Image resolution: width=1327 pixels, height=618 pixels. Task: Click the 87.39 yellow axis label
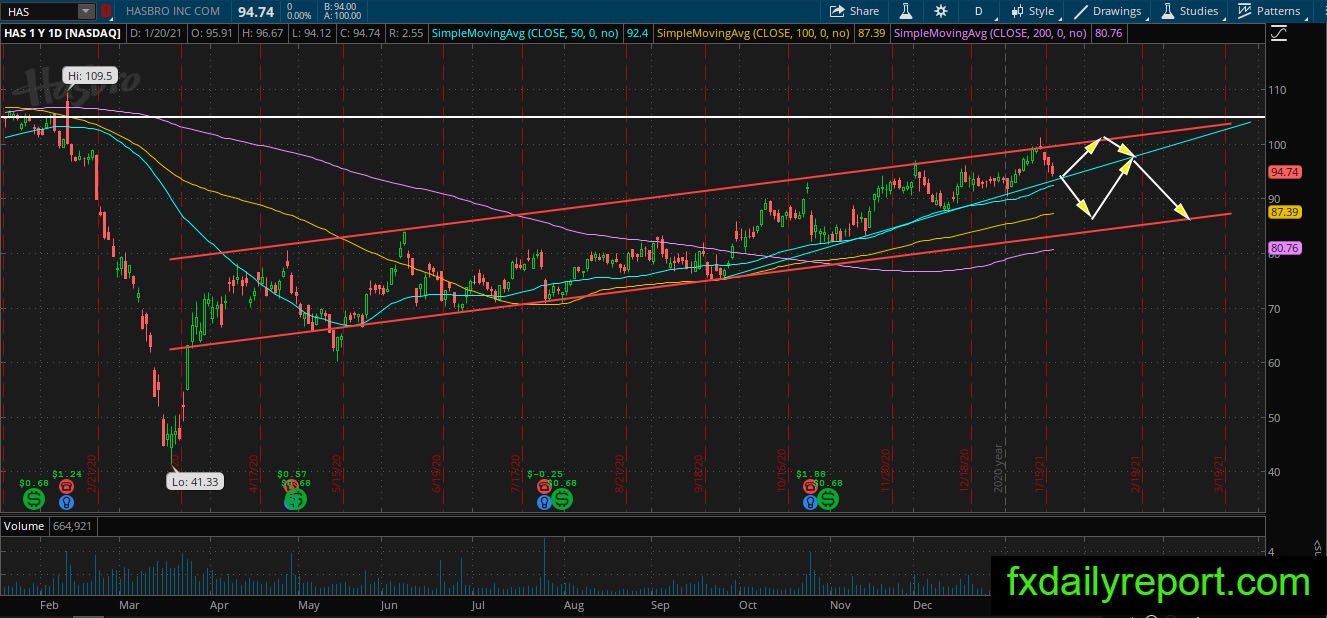(x=1283, y=212)
